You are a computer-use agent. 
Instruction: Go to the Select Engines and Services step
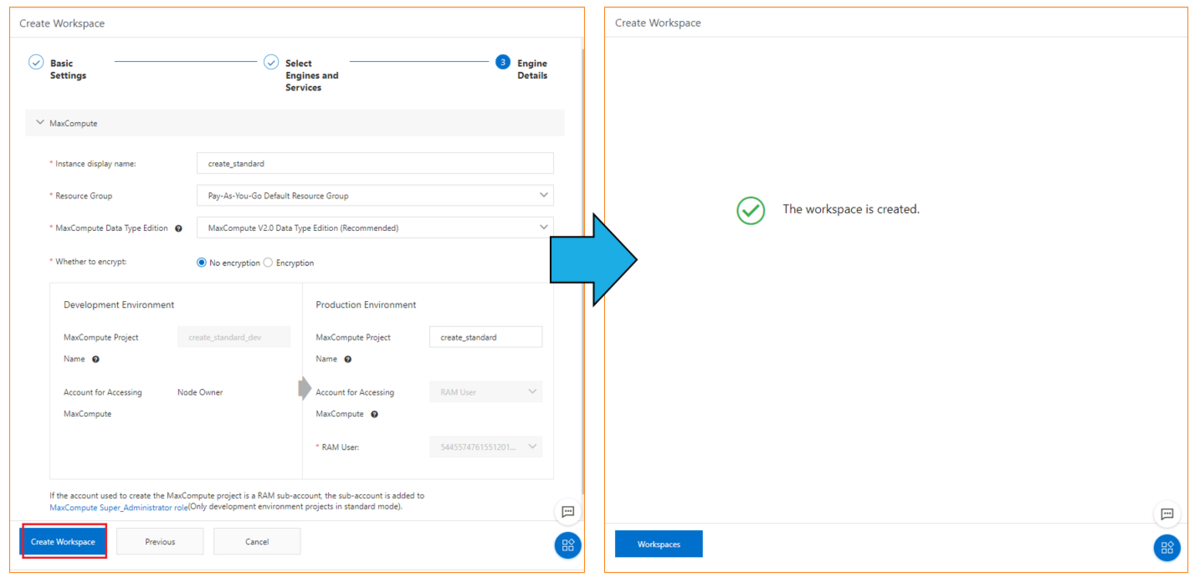click(311, 75)
